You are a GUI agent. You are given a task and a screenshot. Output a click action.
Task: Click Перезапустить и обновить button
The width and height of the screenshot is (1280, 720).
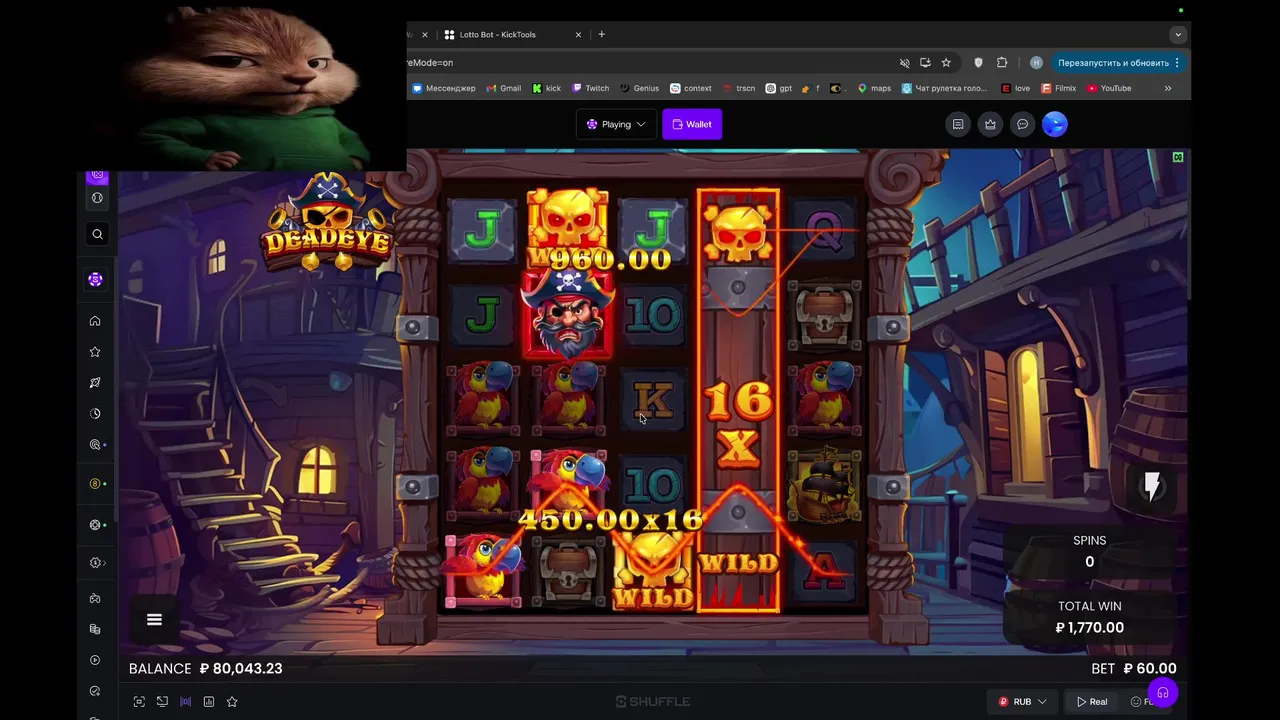(x=1119, y=63)
